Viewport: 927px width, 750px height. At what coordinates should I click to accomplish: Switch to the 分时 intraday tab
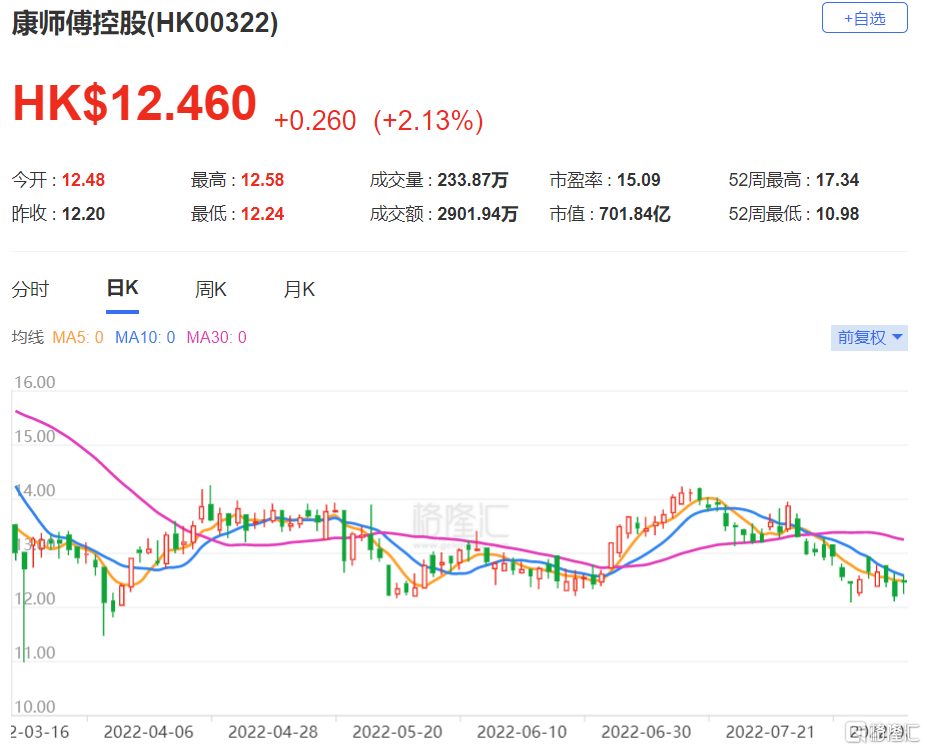(30, 289)
